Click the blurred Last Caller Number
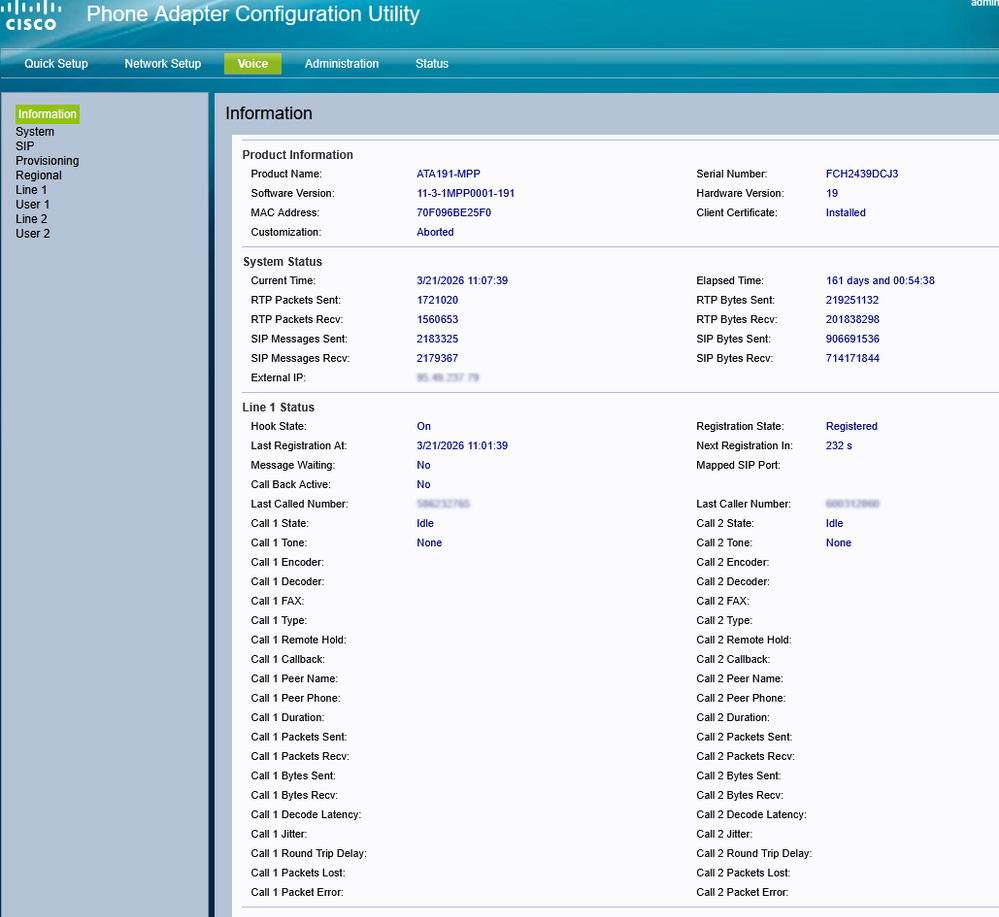Screen dimensions: 999x917 [x=852, y=504]
